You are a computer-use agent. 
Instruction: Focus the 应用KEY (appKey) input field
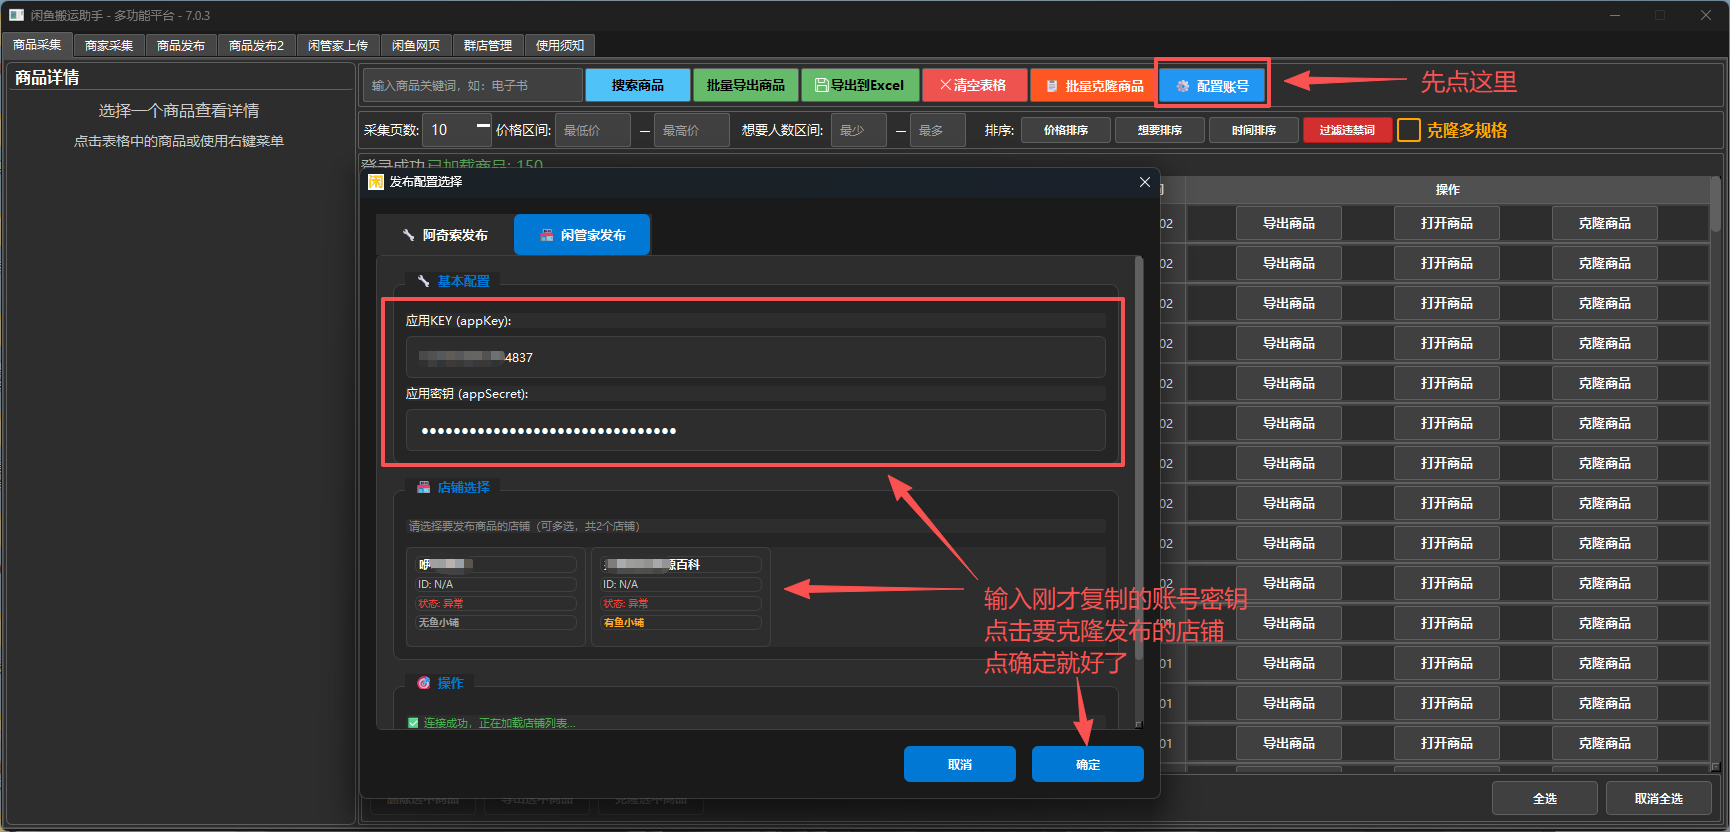[x=755, y=357]
